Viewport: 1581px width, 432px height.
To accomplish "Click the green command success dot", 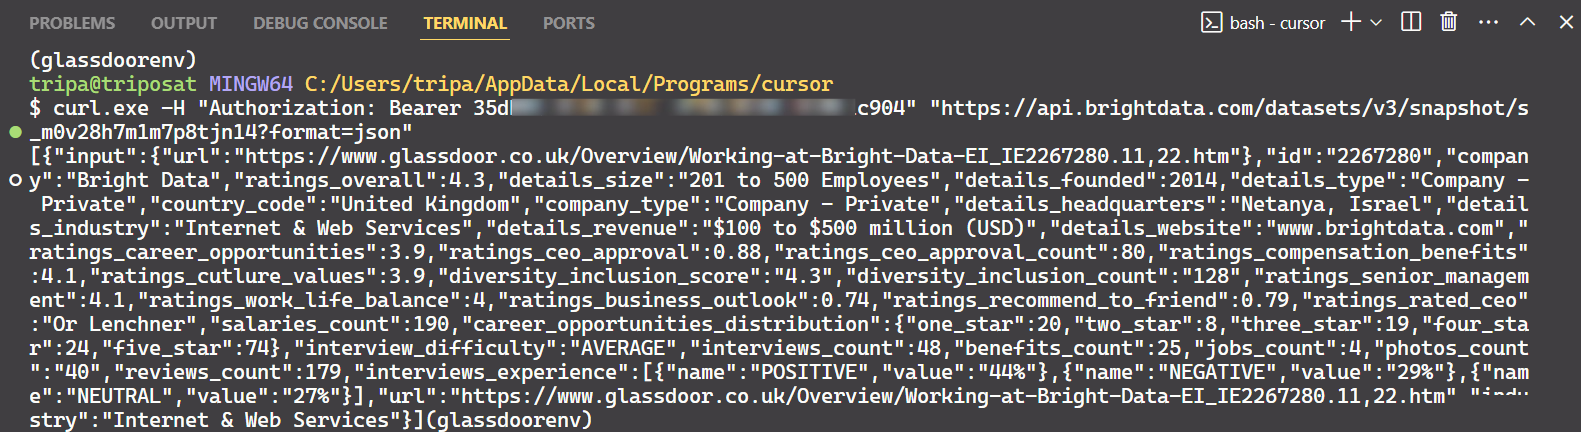I will point(15,132).
